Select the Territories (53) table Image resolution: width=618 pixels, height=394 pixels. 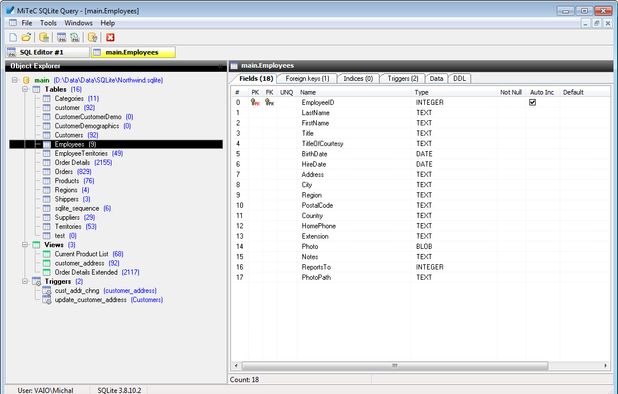point(76,227)
